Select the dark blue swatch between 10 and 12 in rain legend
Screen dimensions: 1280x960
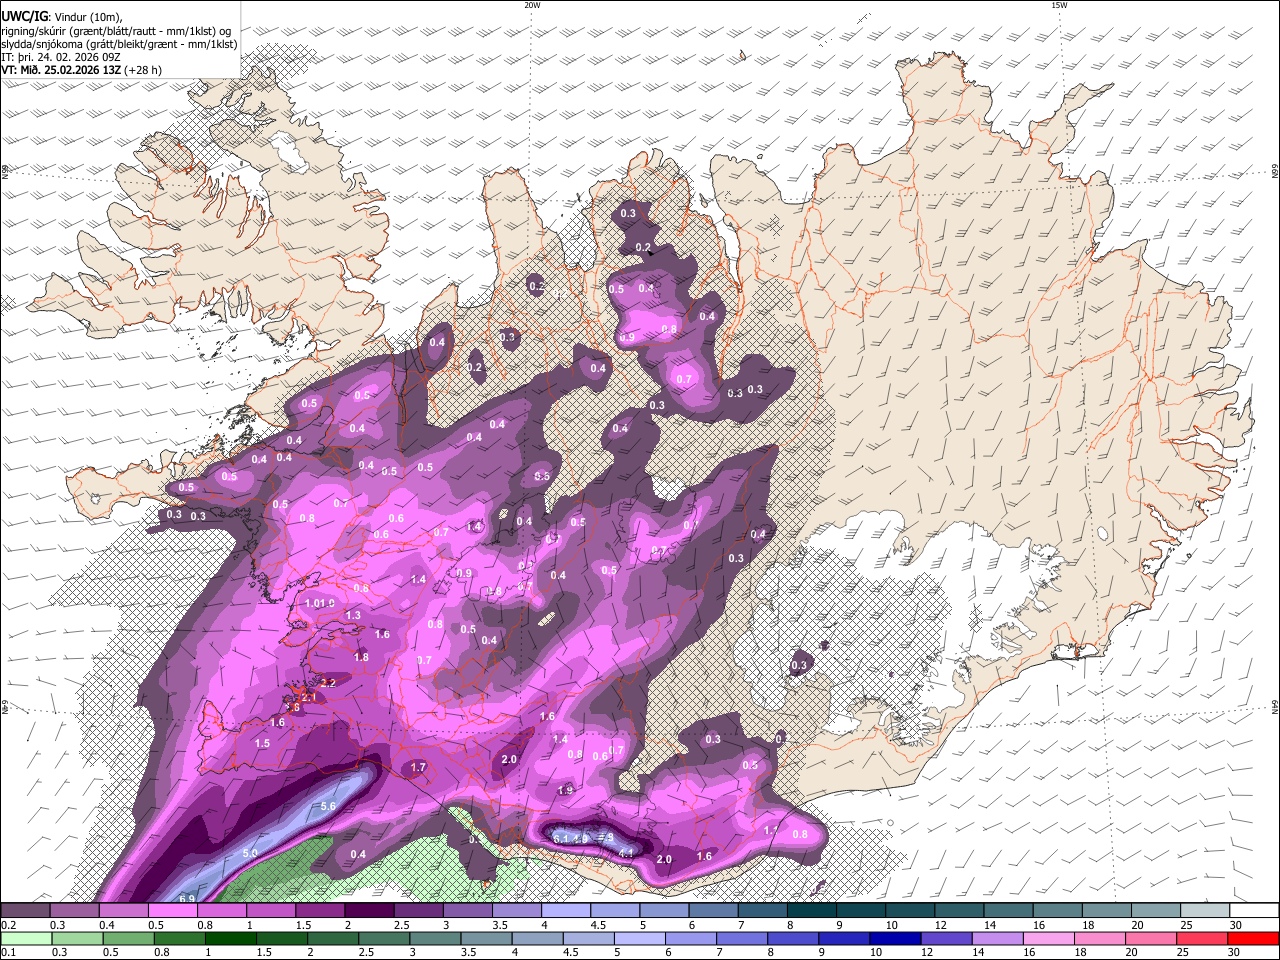(x=895, y=938)
